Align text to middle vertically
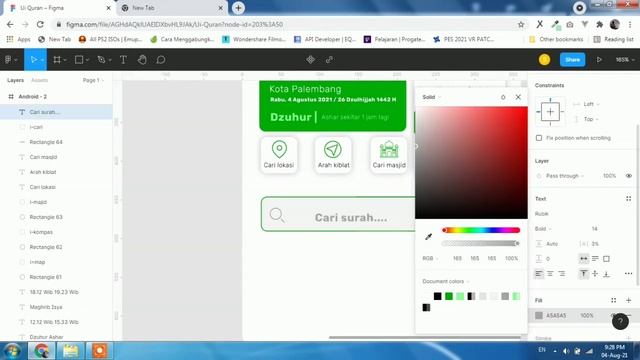 [x=595, y=273]
